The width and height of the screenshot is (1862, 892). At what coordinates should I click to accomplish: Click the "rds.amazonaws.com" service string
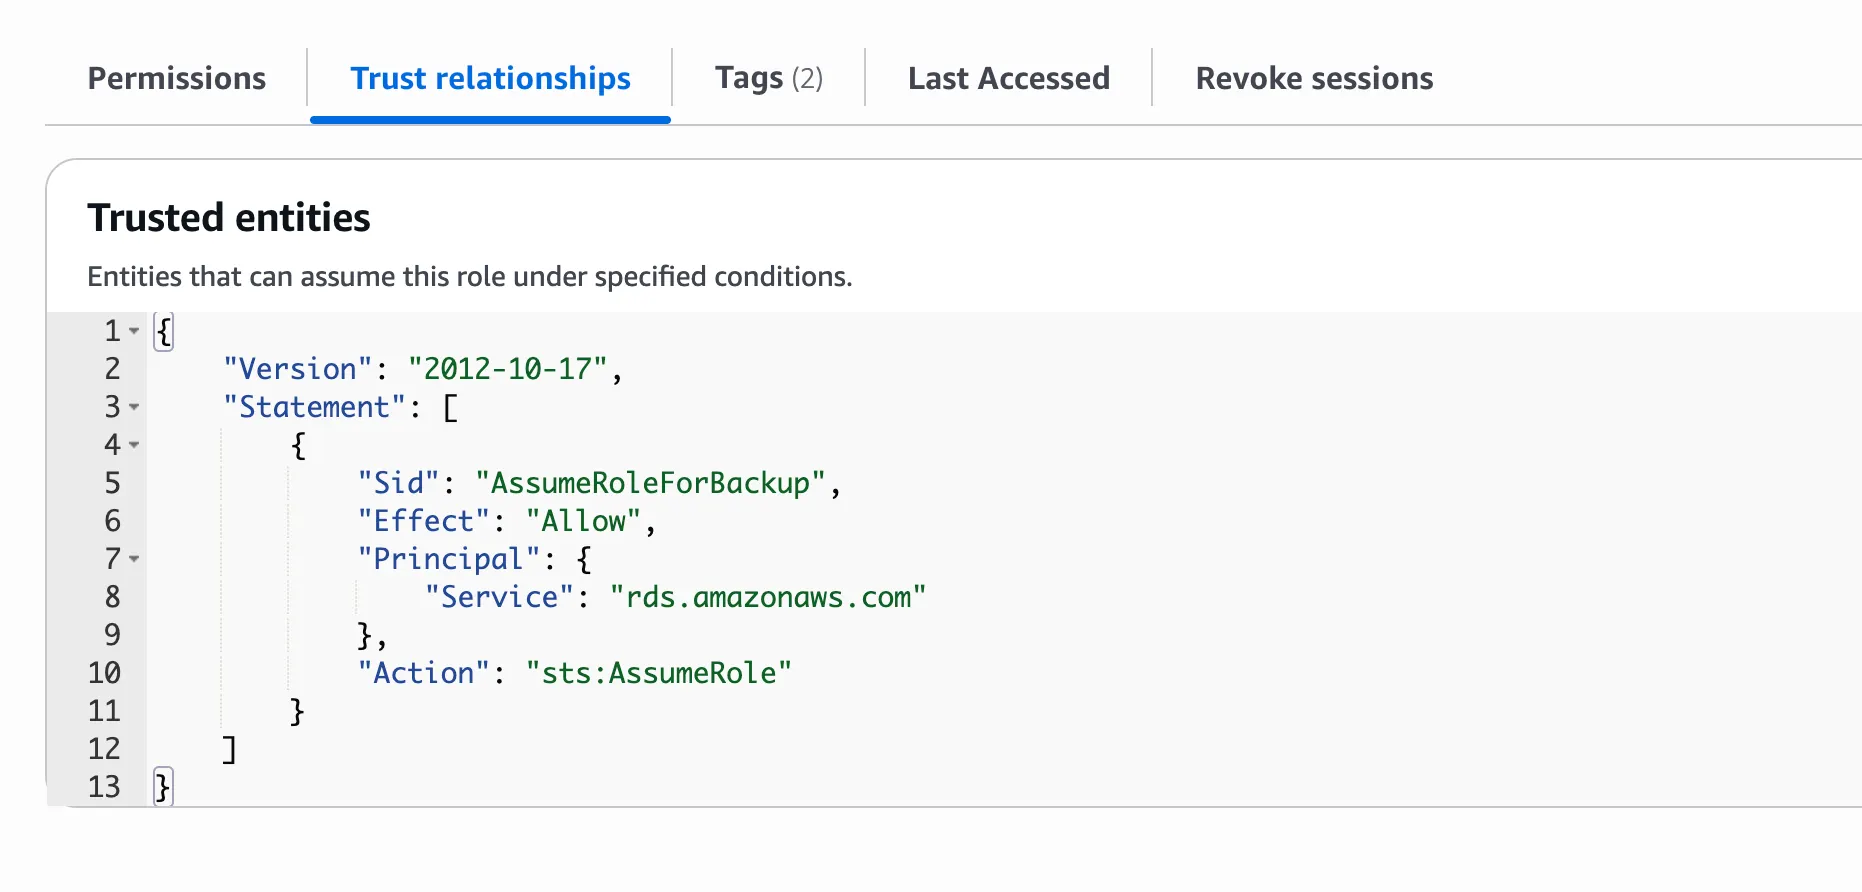tap(768, 597)
